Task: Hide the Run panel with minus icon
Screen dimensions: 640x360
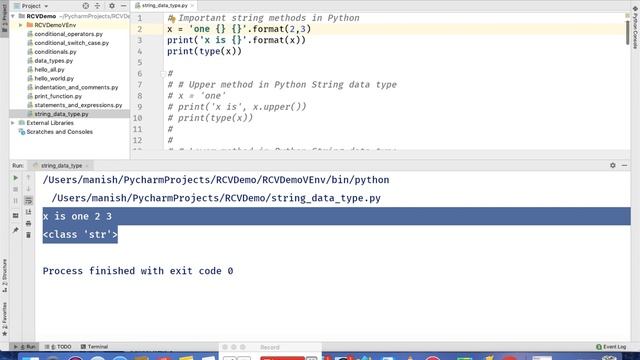Action: [624, 165]
